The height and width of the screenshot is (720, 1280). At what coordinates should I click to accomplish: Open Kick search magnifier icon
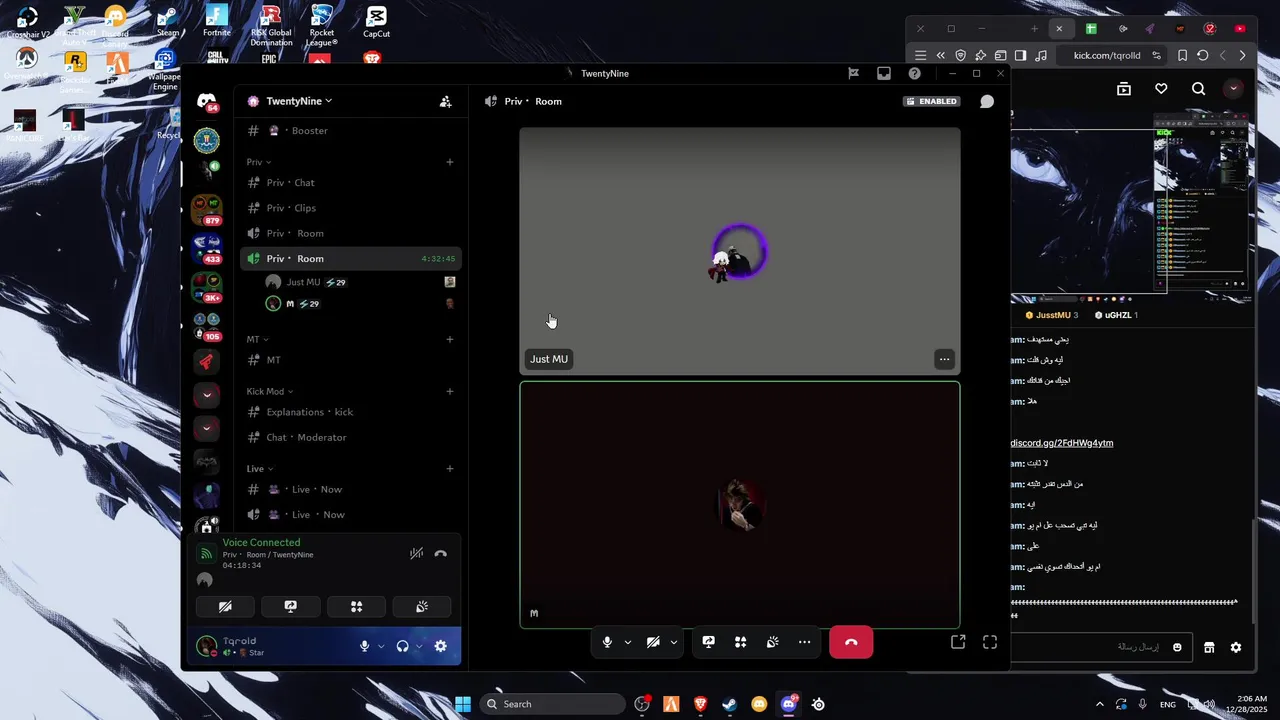[1198, 89]
